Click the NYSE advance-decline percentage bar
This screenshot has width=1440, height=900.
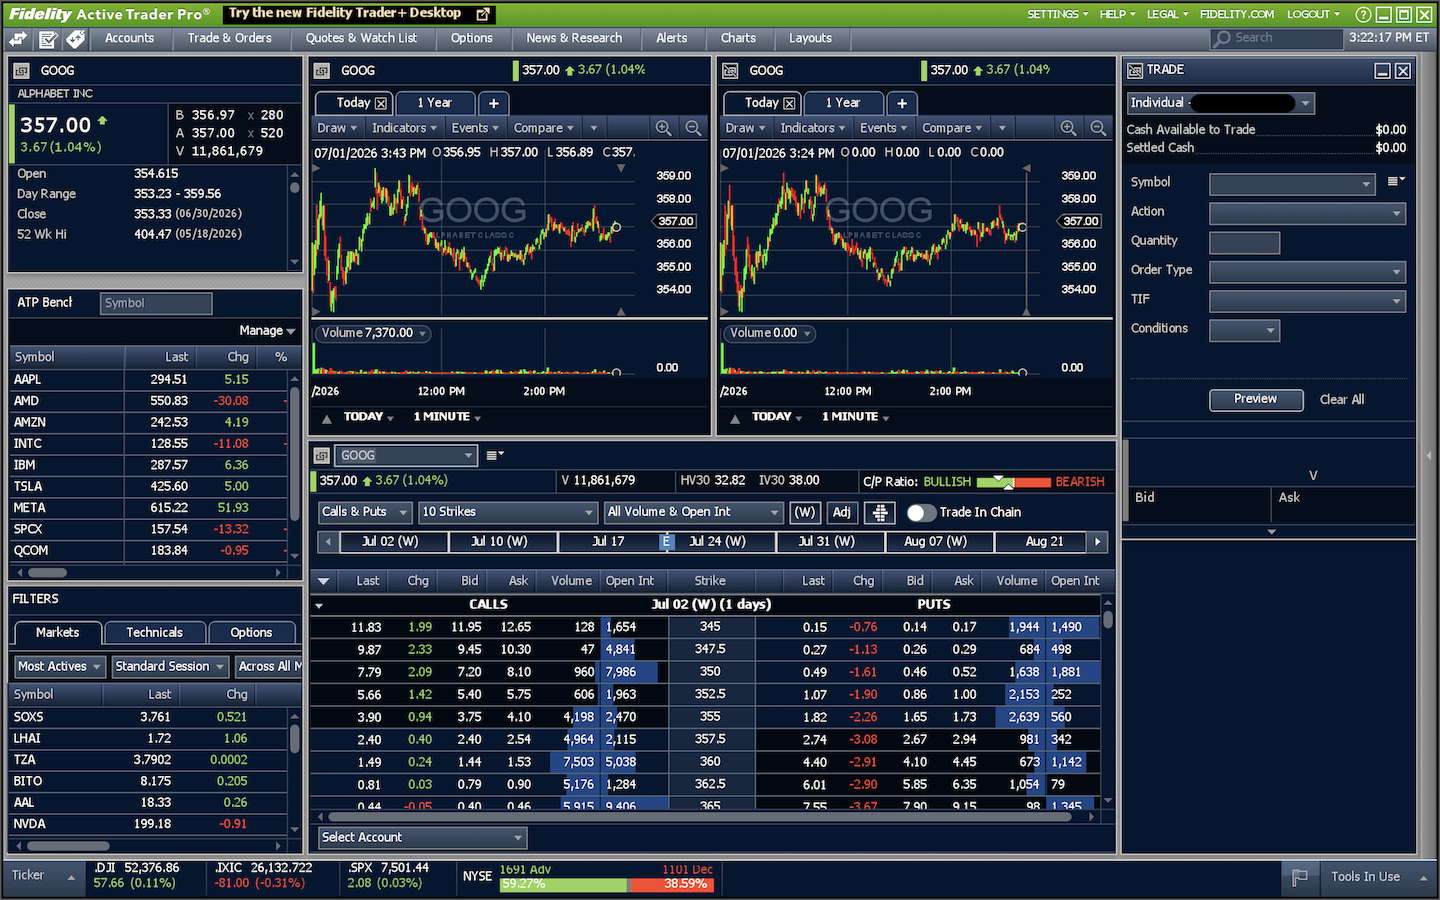click(606, 884)
